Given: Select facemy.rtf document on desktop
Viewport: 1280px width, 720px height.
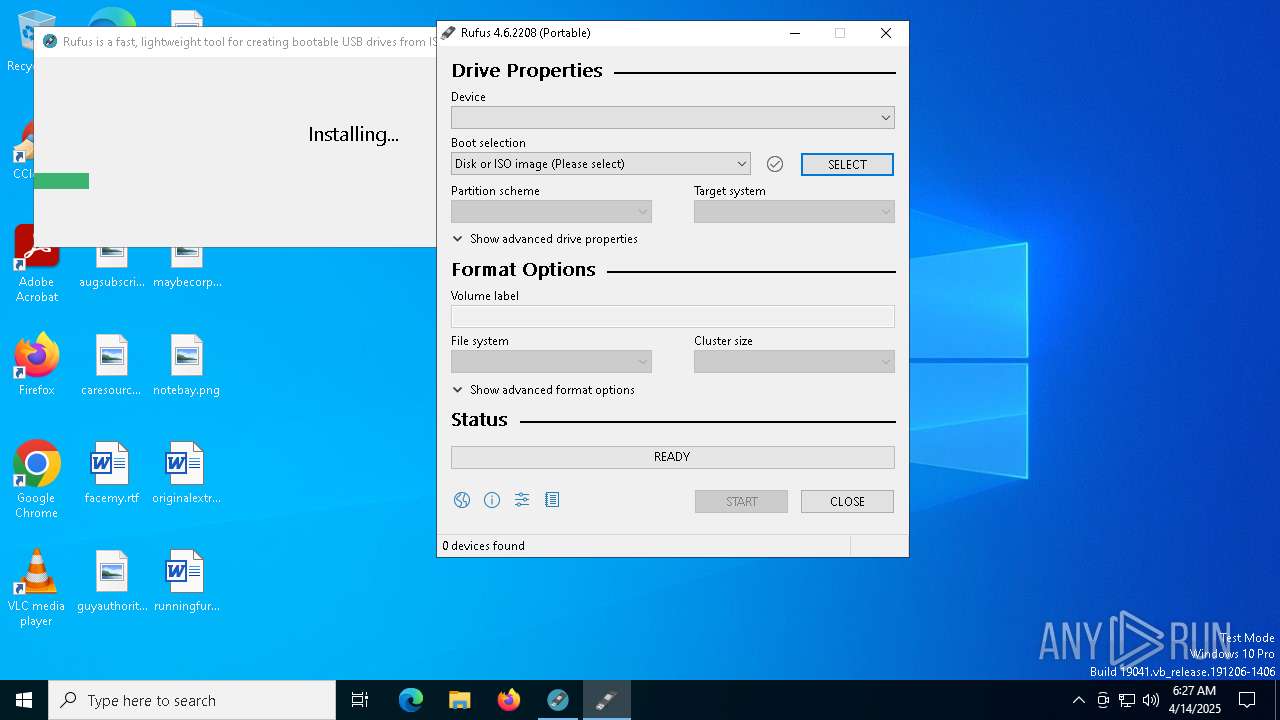Looking at the screenshot, I should tap(111, 473).
